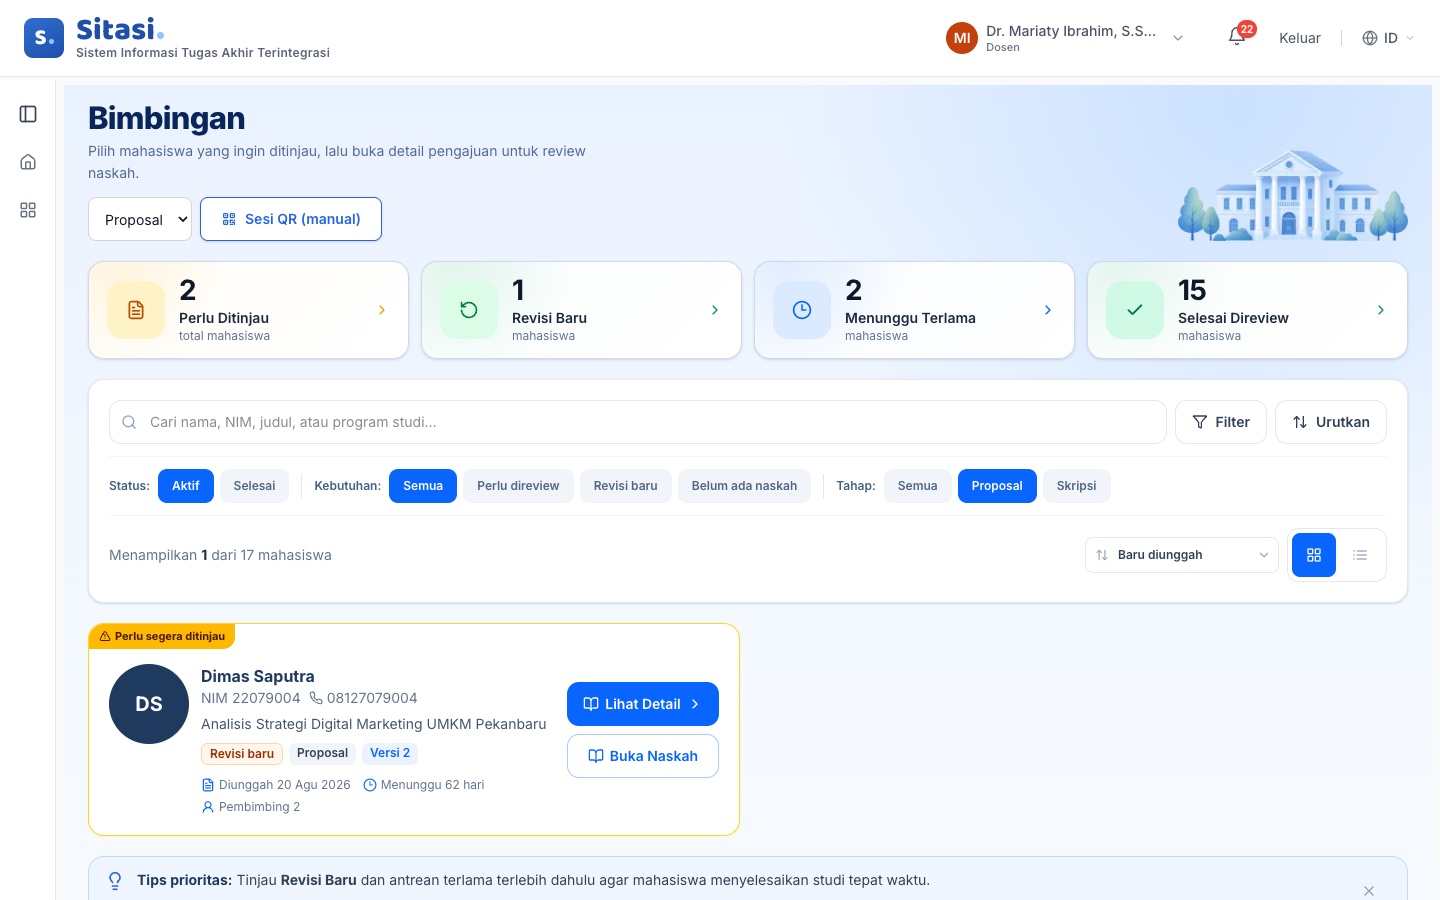Click the Urutkan sort button
Screen dimensions: 1440x900
coord(1331,422)
